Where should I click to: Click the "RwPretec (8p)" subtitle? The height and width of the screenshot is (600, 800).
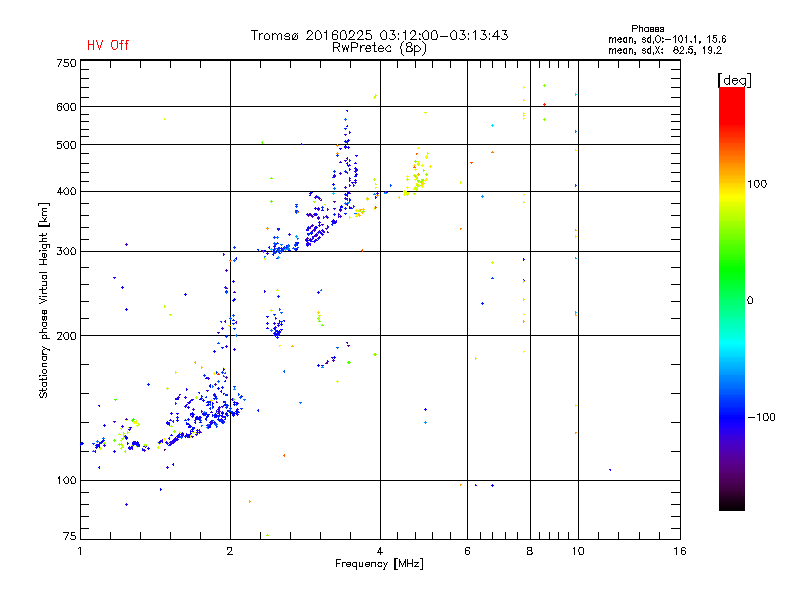379,48
